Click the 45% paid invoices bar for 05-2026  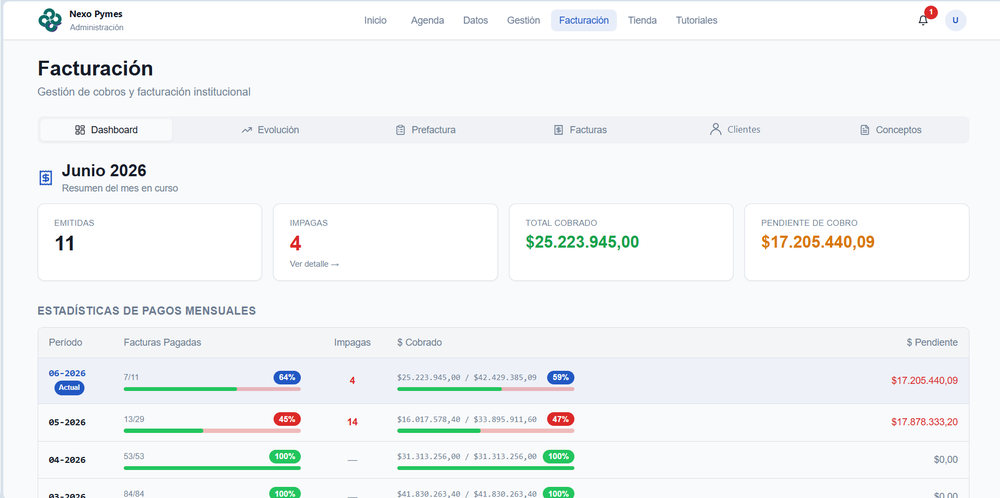pyautogui.click(x=212, y=431)
